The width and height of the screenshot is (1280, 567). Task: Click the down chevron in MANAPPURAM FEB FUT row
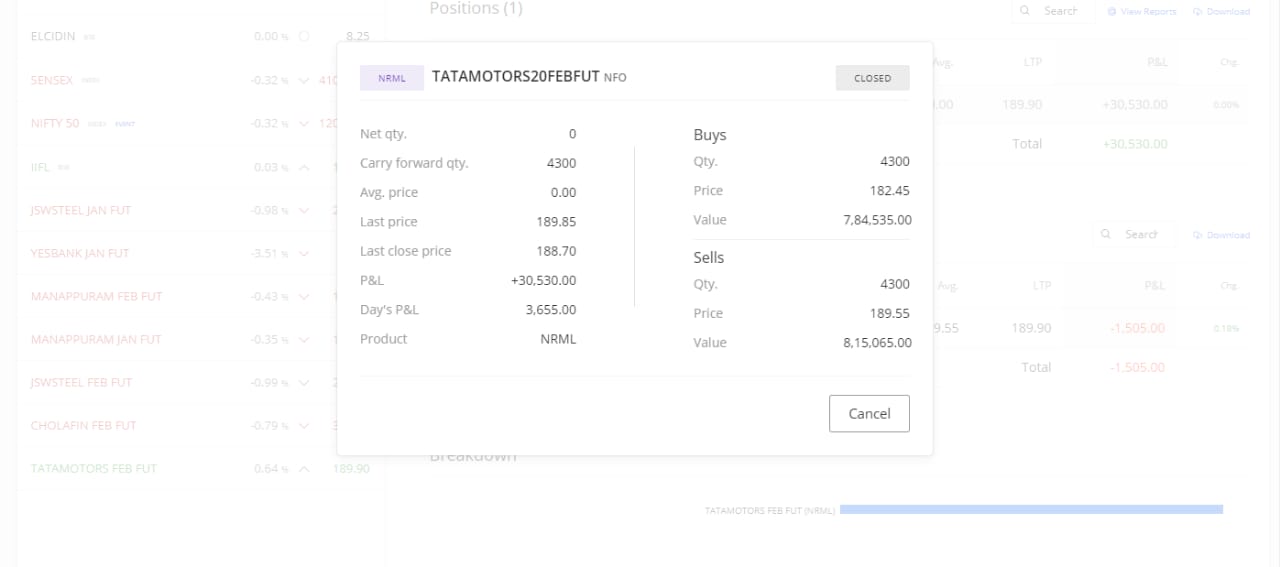coord(304,296)
